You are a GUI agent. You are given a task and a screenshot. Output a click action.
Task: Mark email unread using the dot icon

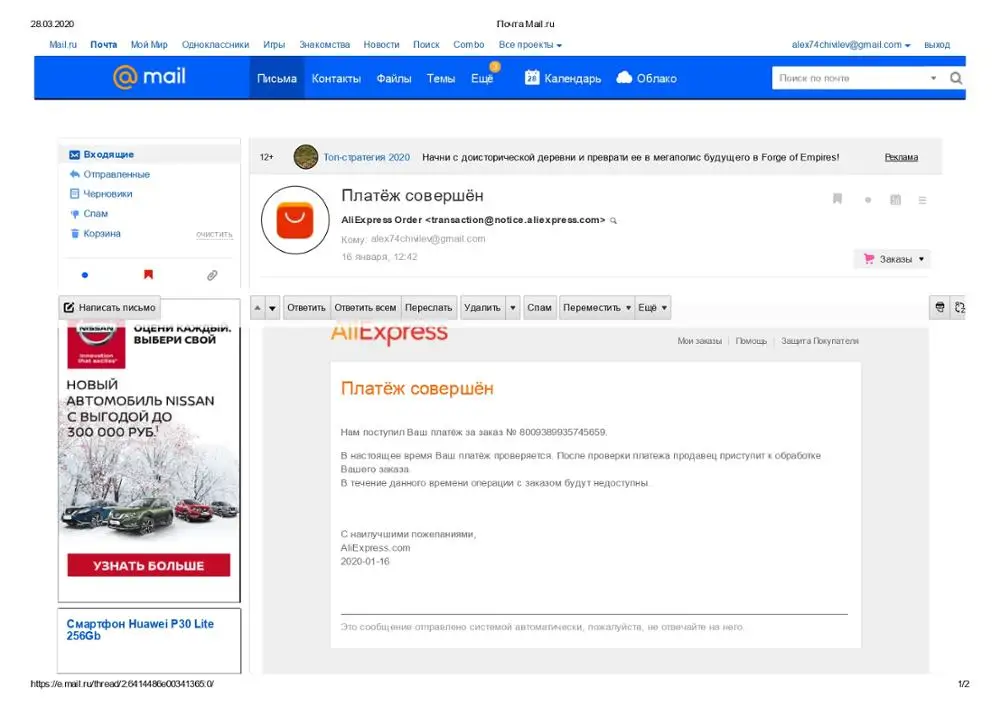[x=867, y=200]
